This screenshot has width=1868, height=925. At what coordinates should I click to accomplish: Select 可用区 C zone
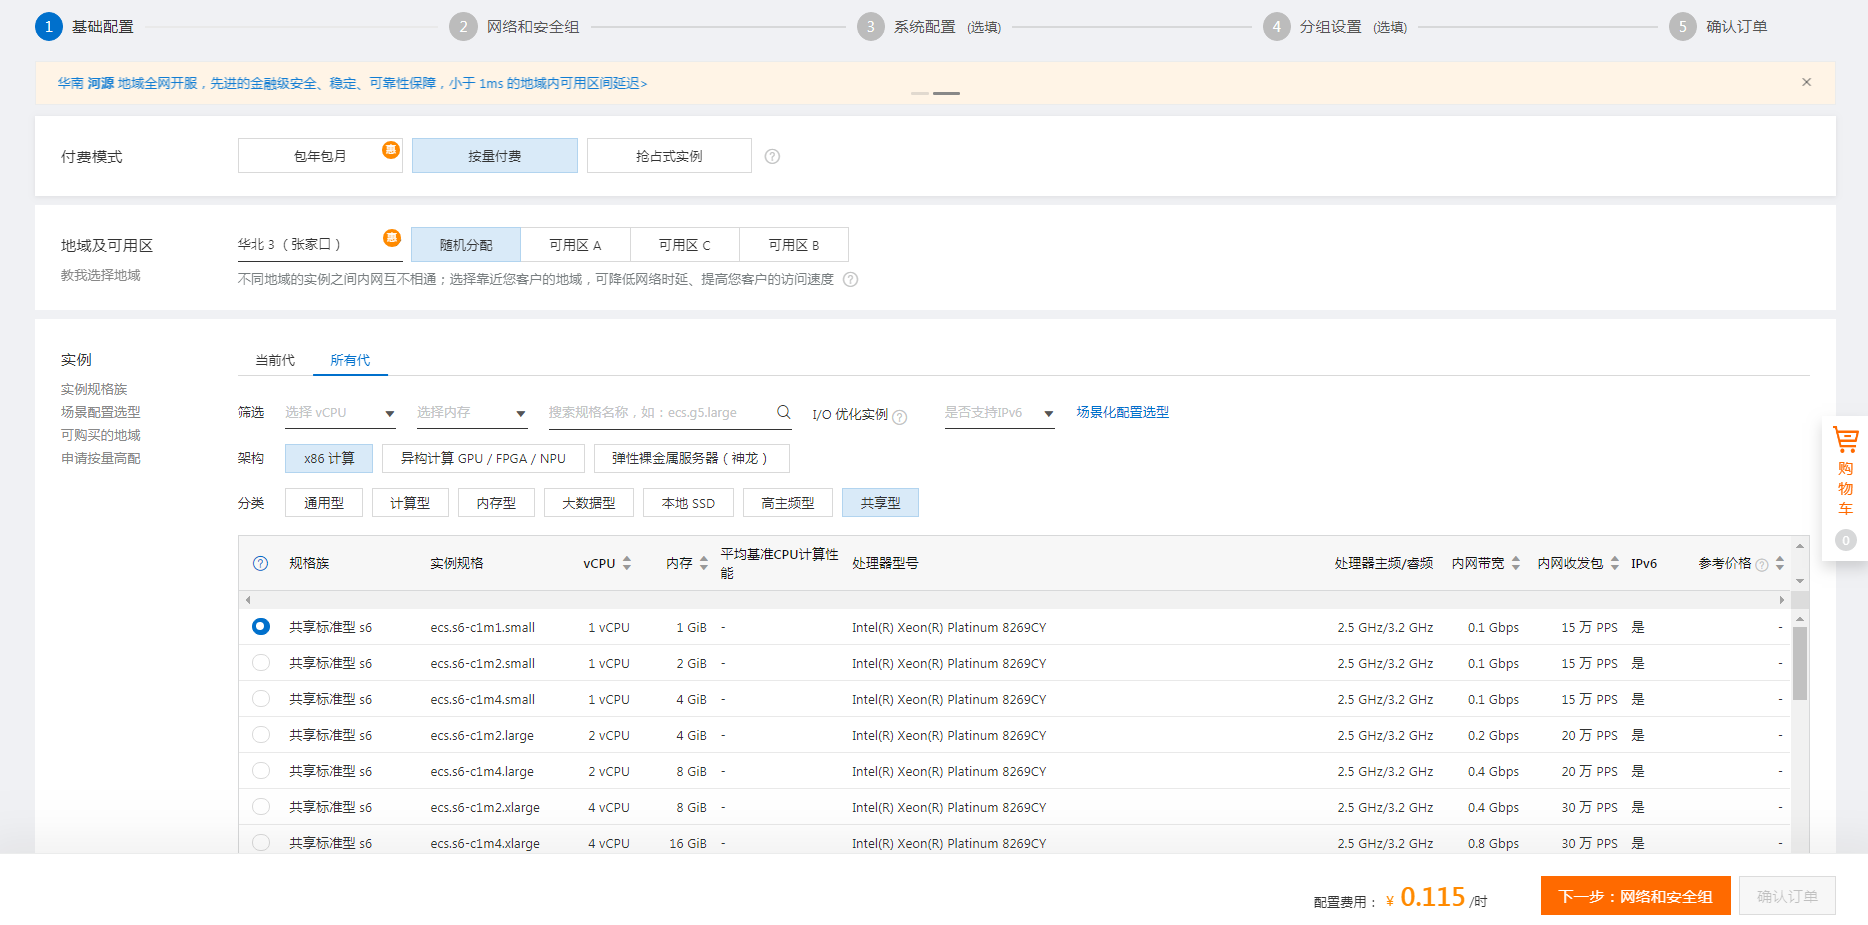point(685,245)
